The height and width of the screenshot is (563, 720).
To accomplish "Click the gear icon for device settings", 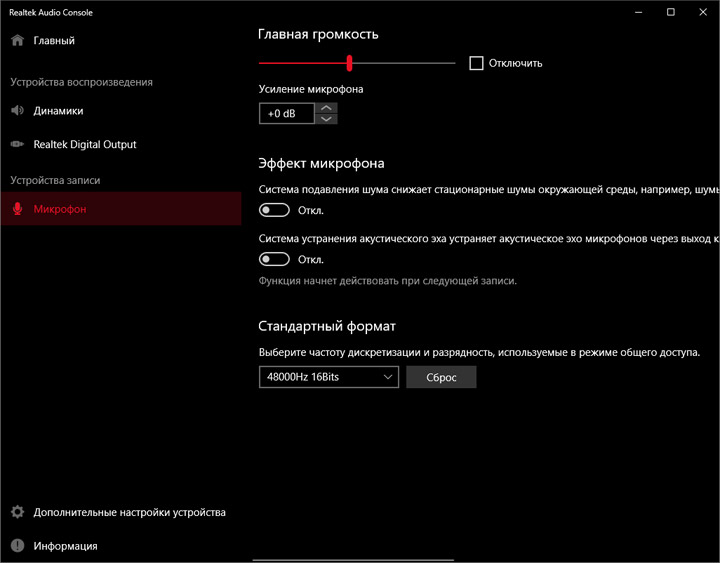I will 17,512.
